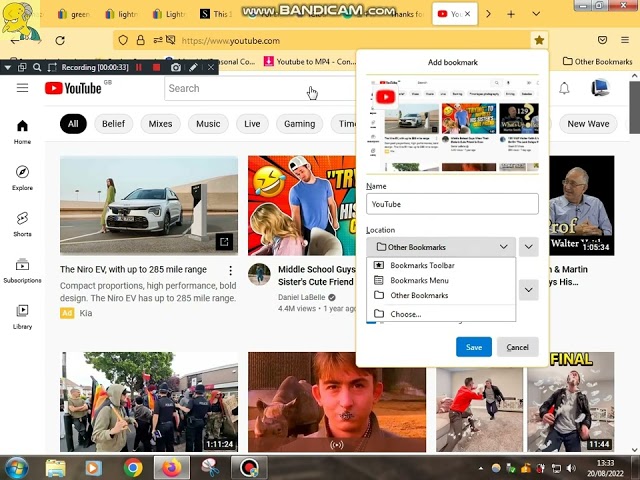Select the Music filter chip
640x480 pixels.
pos(208,124)
